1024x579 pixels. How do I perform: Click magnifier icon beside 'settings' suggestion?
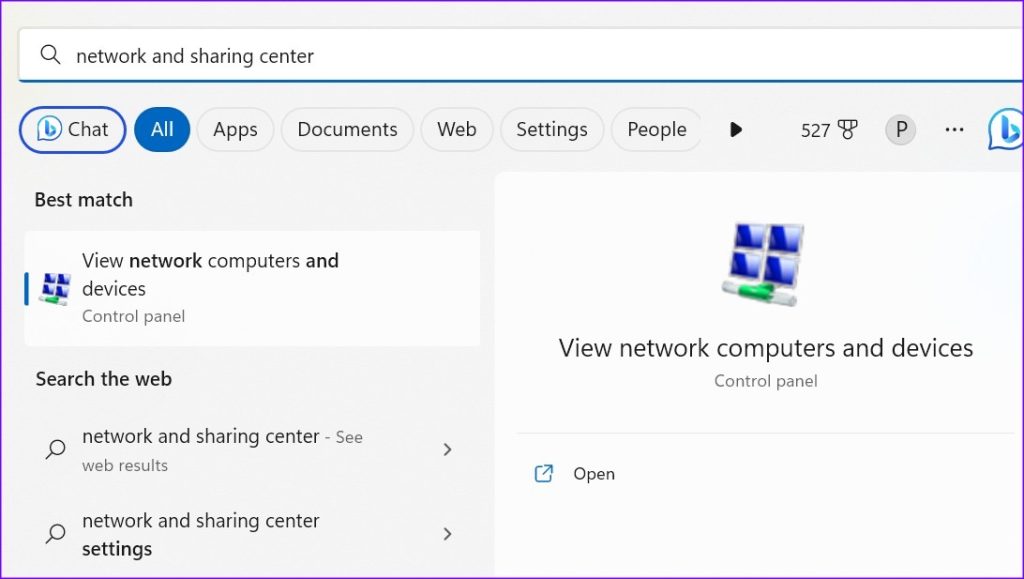pyautogui.click(x=56, y=534)
